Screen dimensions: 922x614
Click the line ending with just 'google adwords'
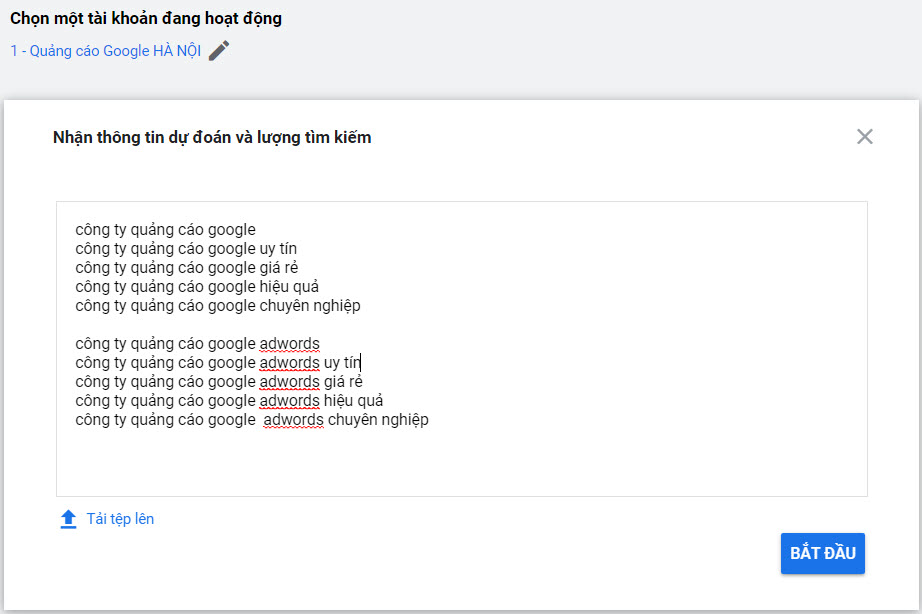click(197, 344)
